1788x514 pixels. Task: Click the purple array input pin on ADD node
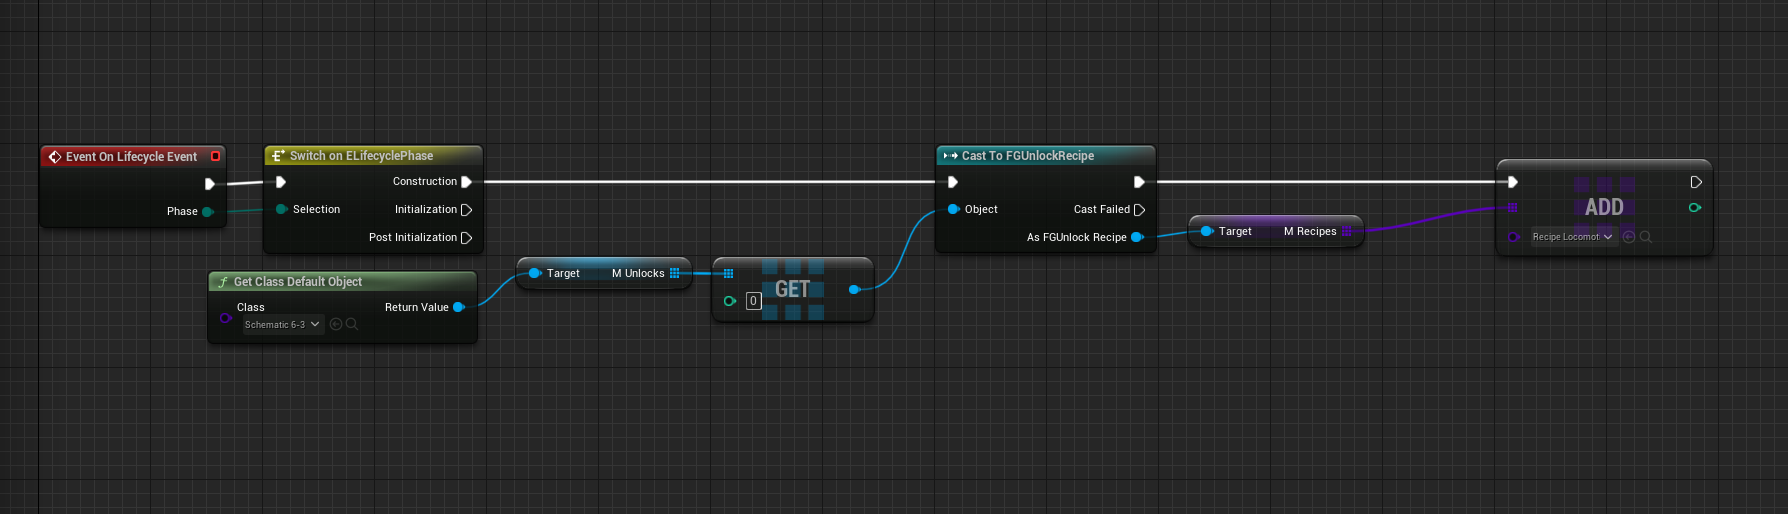[1513, 207]
